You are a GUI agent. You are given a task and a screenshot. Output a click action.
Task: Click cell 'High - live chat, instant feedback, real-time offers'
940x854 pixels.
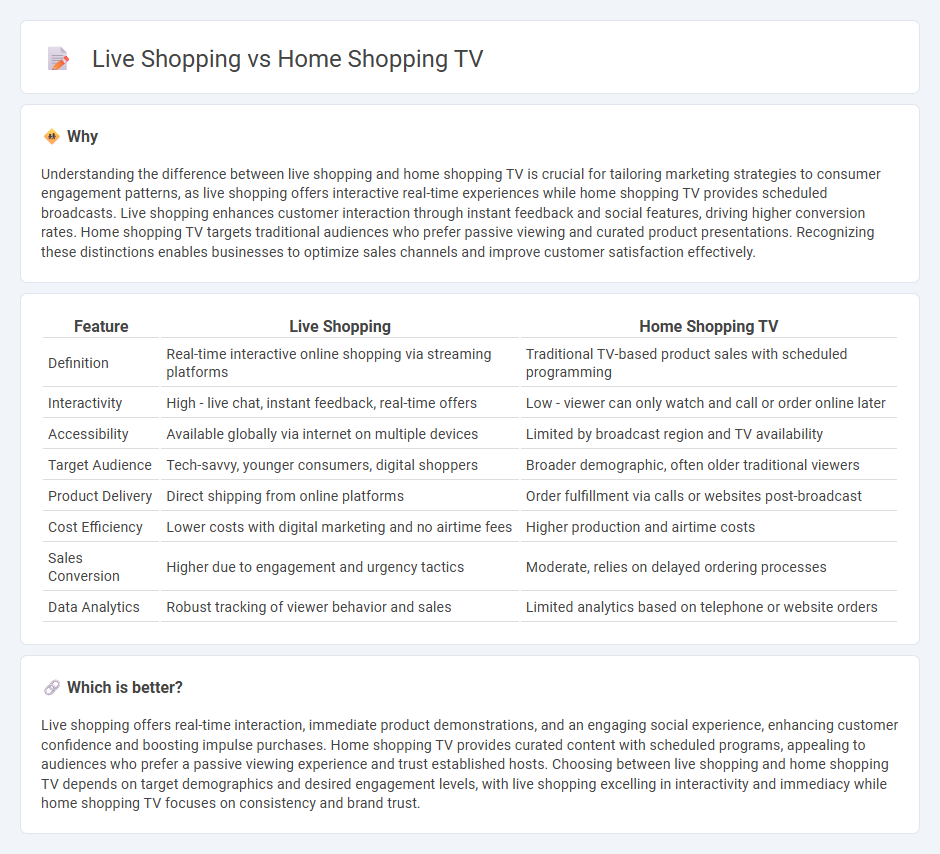click(x=340, y=403)
